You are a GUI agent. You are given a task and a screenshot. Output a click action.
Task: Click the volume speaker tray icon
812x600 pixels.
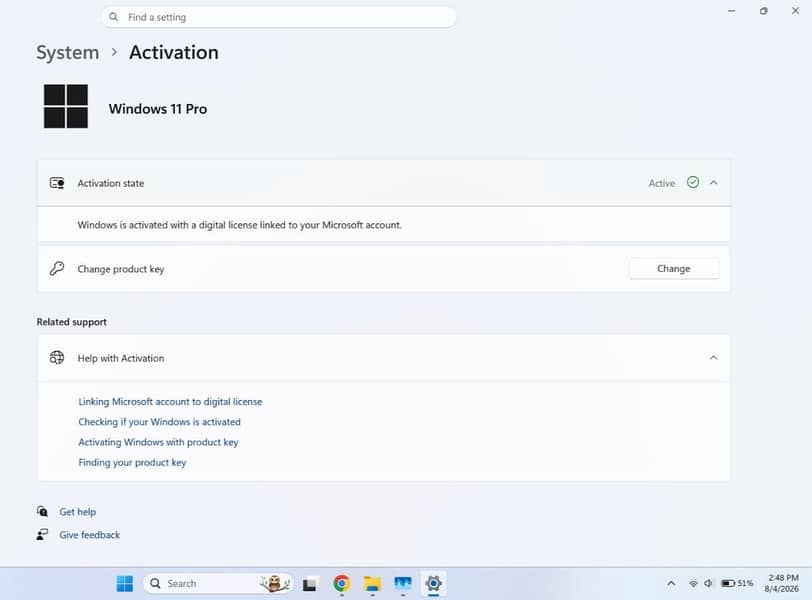point(708,583)
